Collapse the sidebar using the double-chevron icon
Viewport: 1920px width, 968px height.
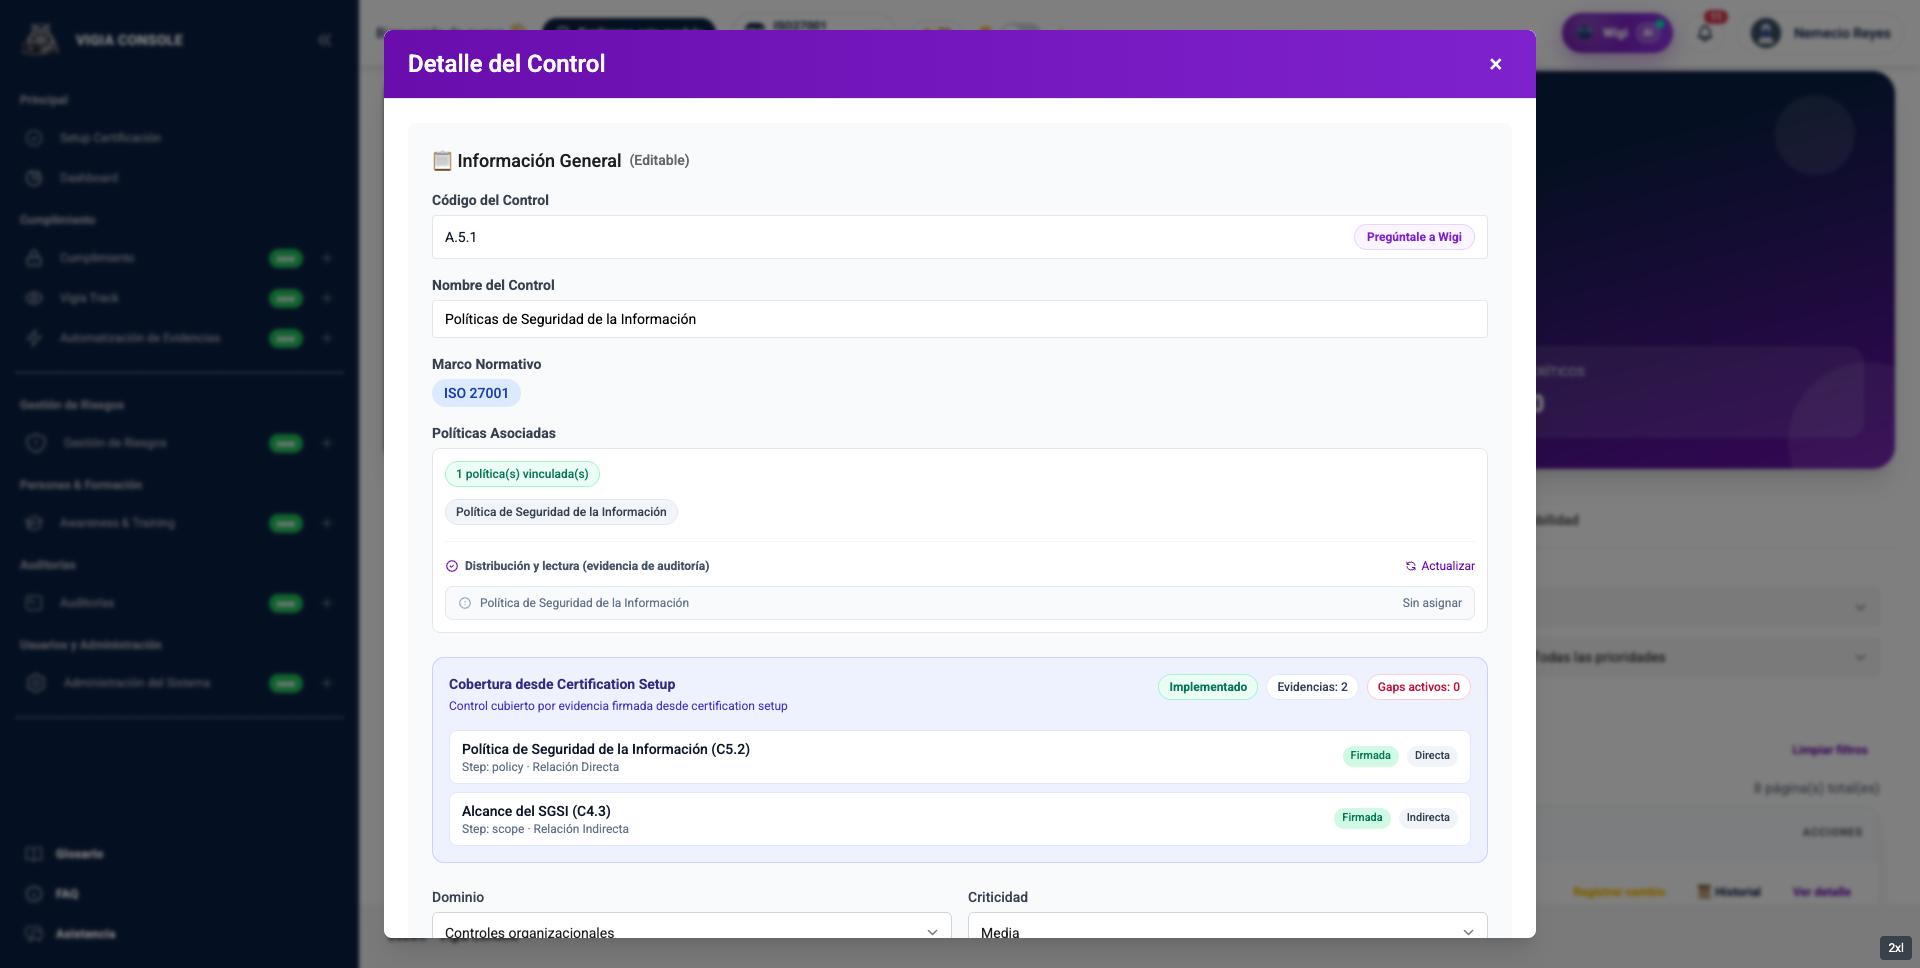(325, 40)
